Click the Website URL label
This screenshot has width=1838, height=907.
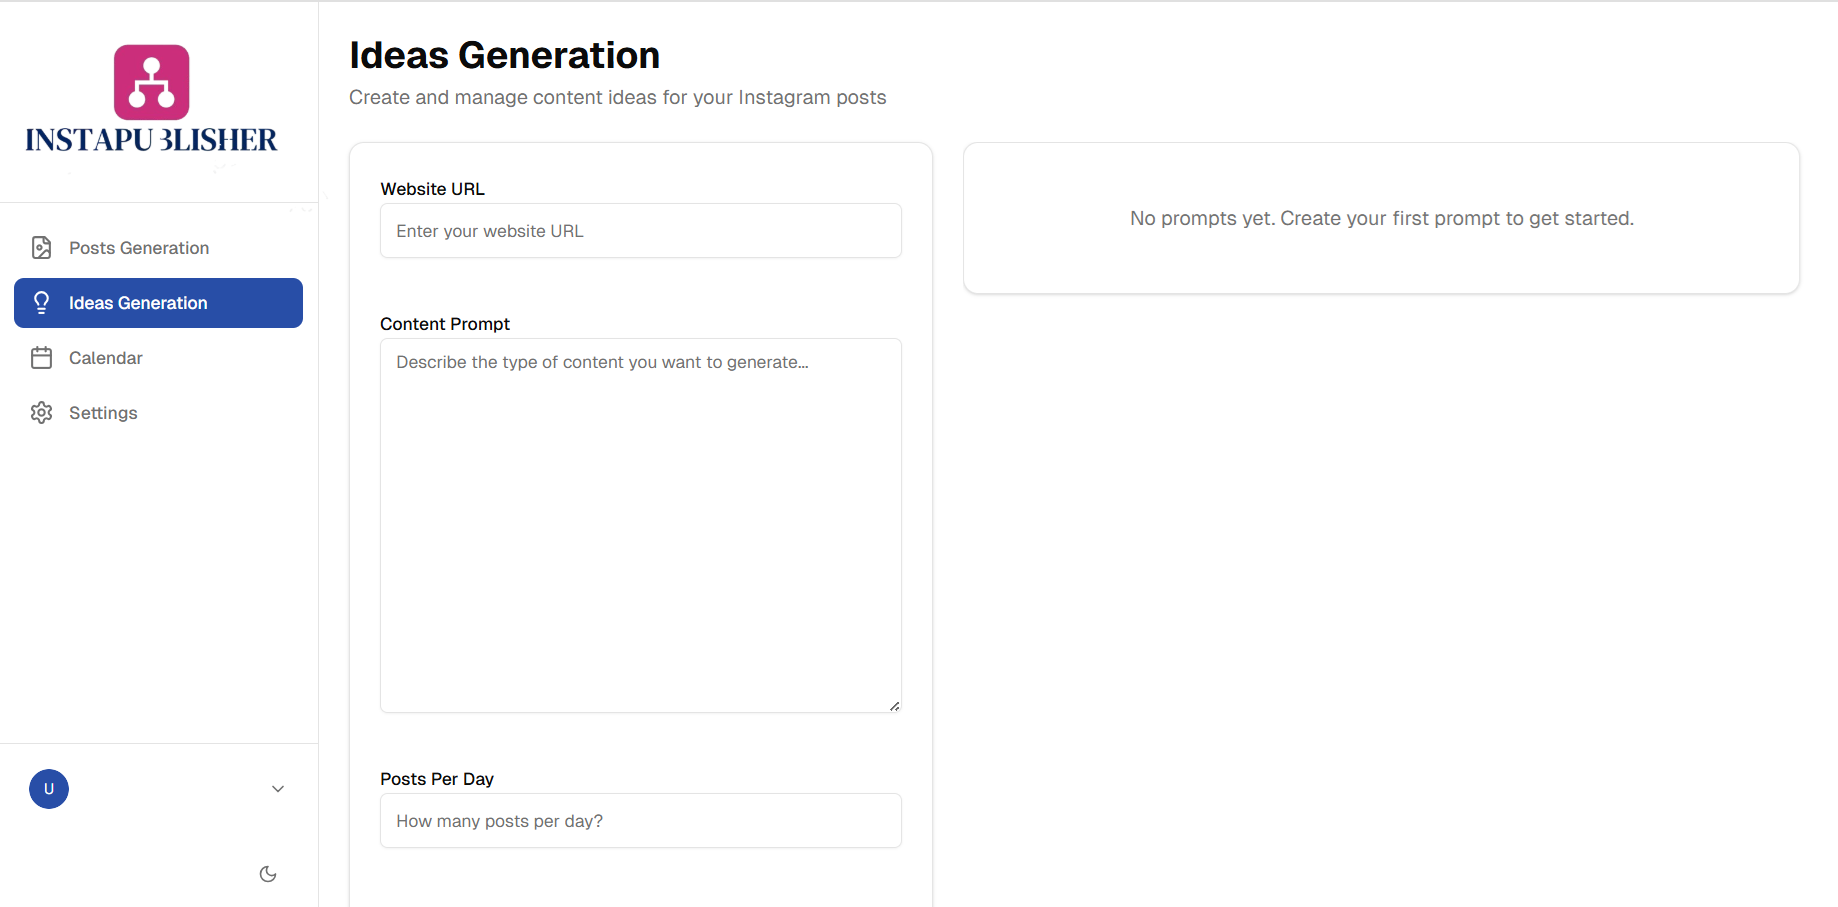[432, 189]
